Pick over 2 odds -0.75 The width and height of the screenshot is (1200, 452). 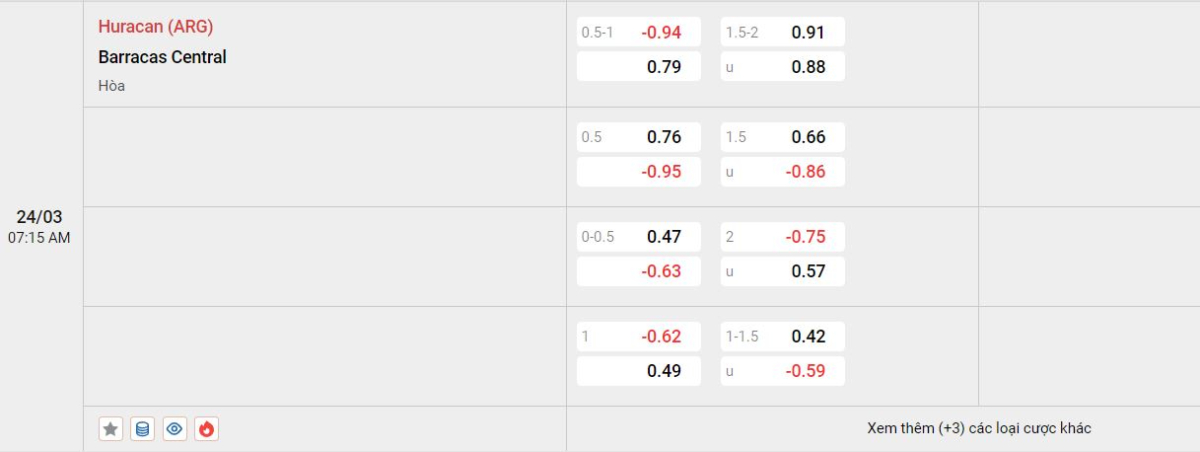click(783, 237)
